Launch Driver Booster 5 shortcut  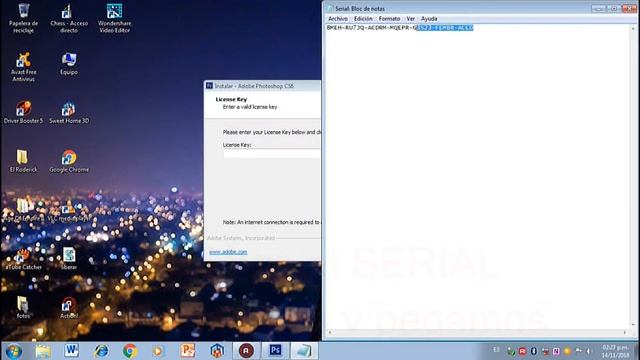pos(24,112)
